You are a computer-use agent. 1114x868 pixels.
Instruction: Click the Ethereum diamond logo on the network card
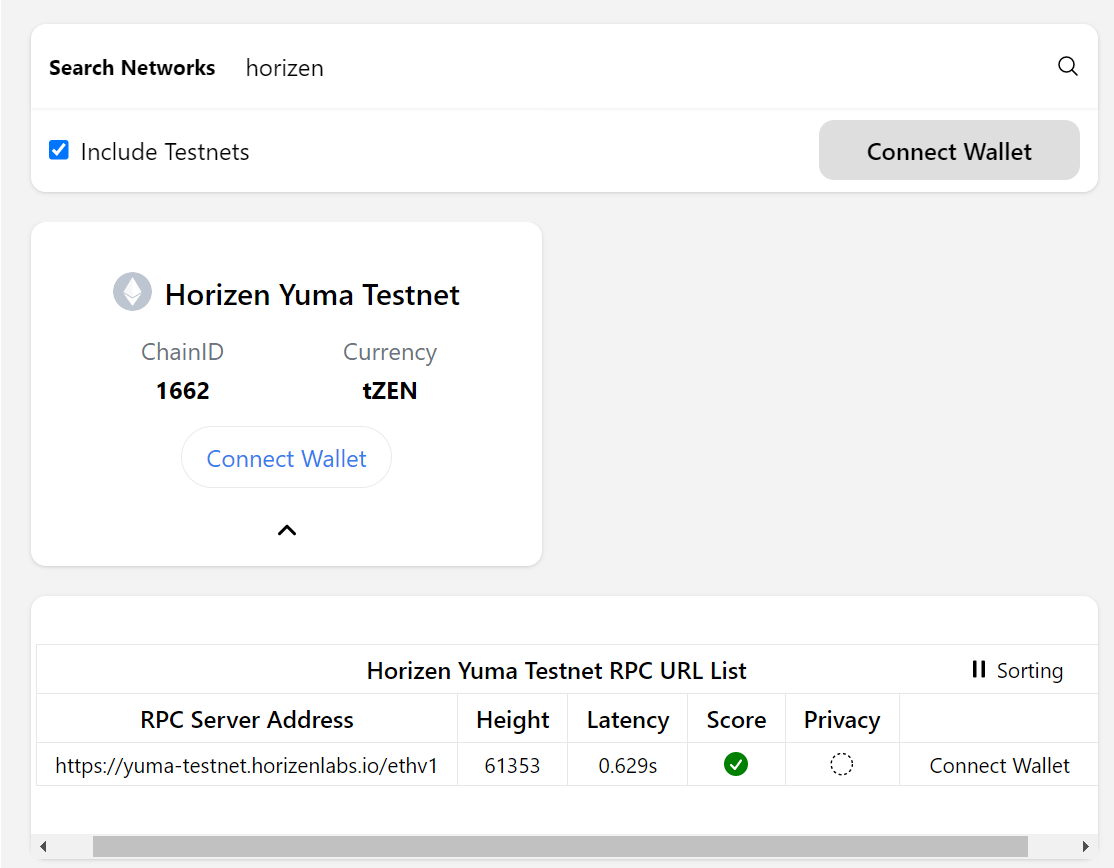132,291
